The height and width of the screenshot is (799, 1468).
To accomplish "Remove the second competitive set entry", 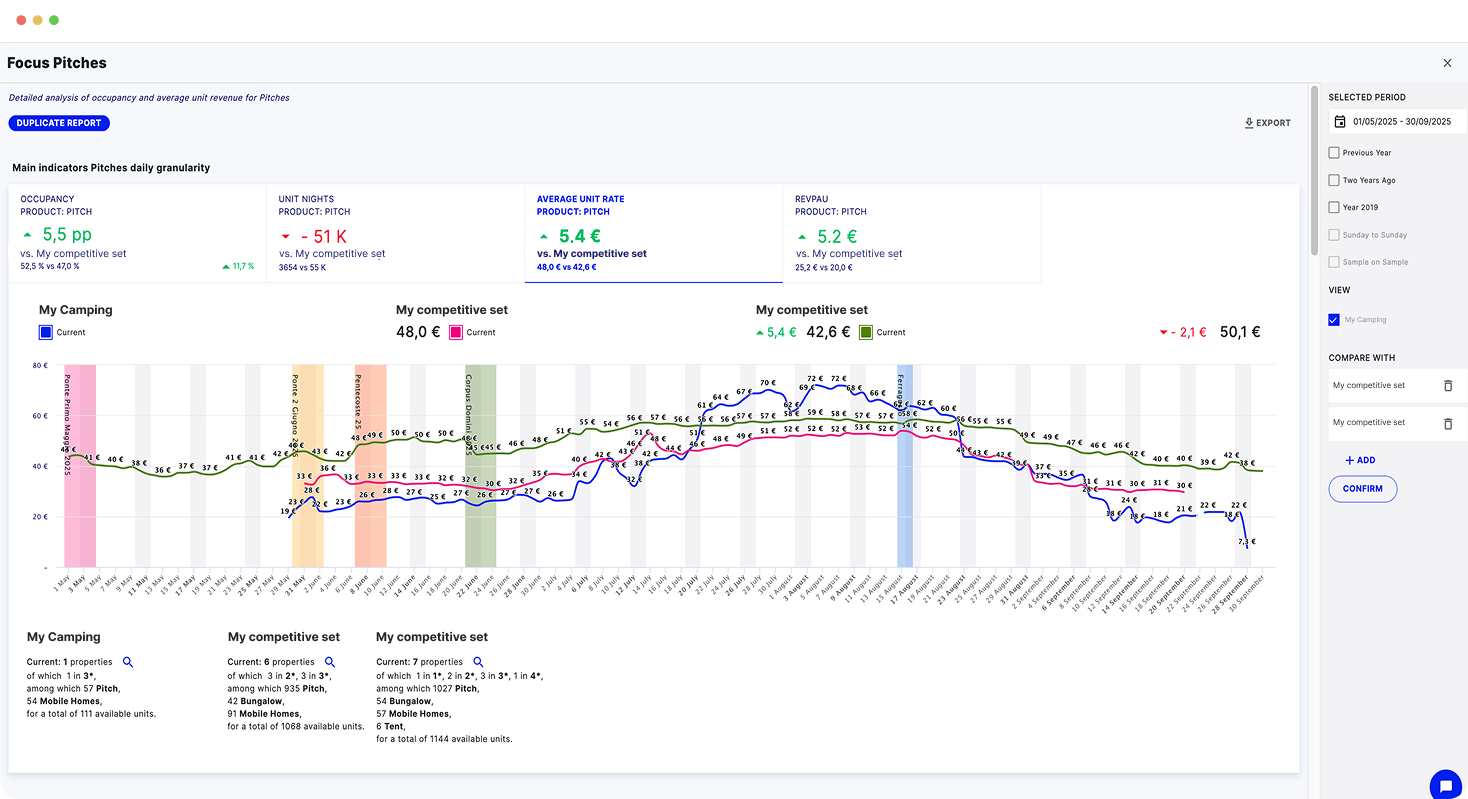I will pyautogui.click(x=1448, y=423).
